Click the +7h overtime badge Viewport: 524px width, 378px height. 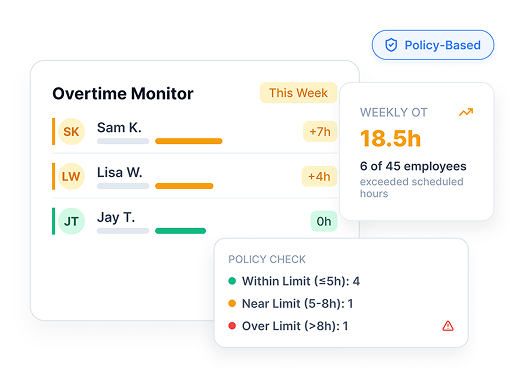pyautogui.click(x=320, y=131)
